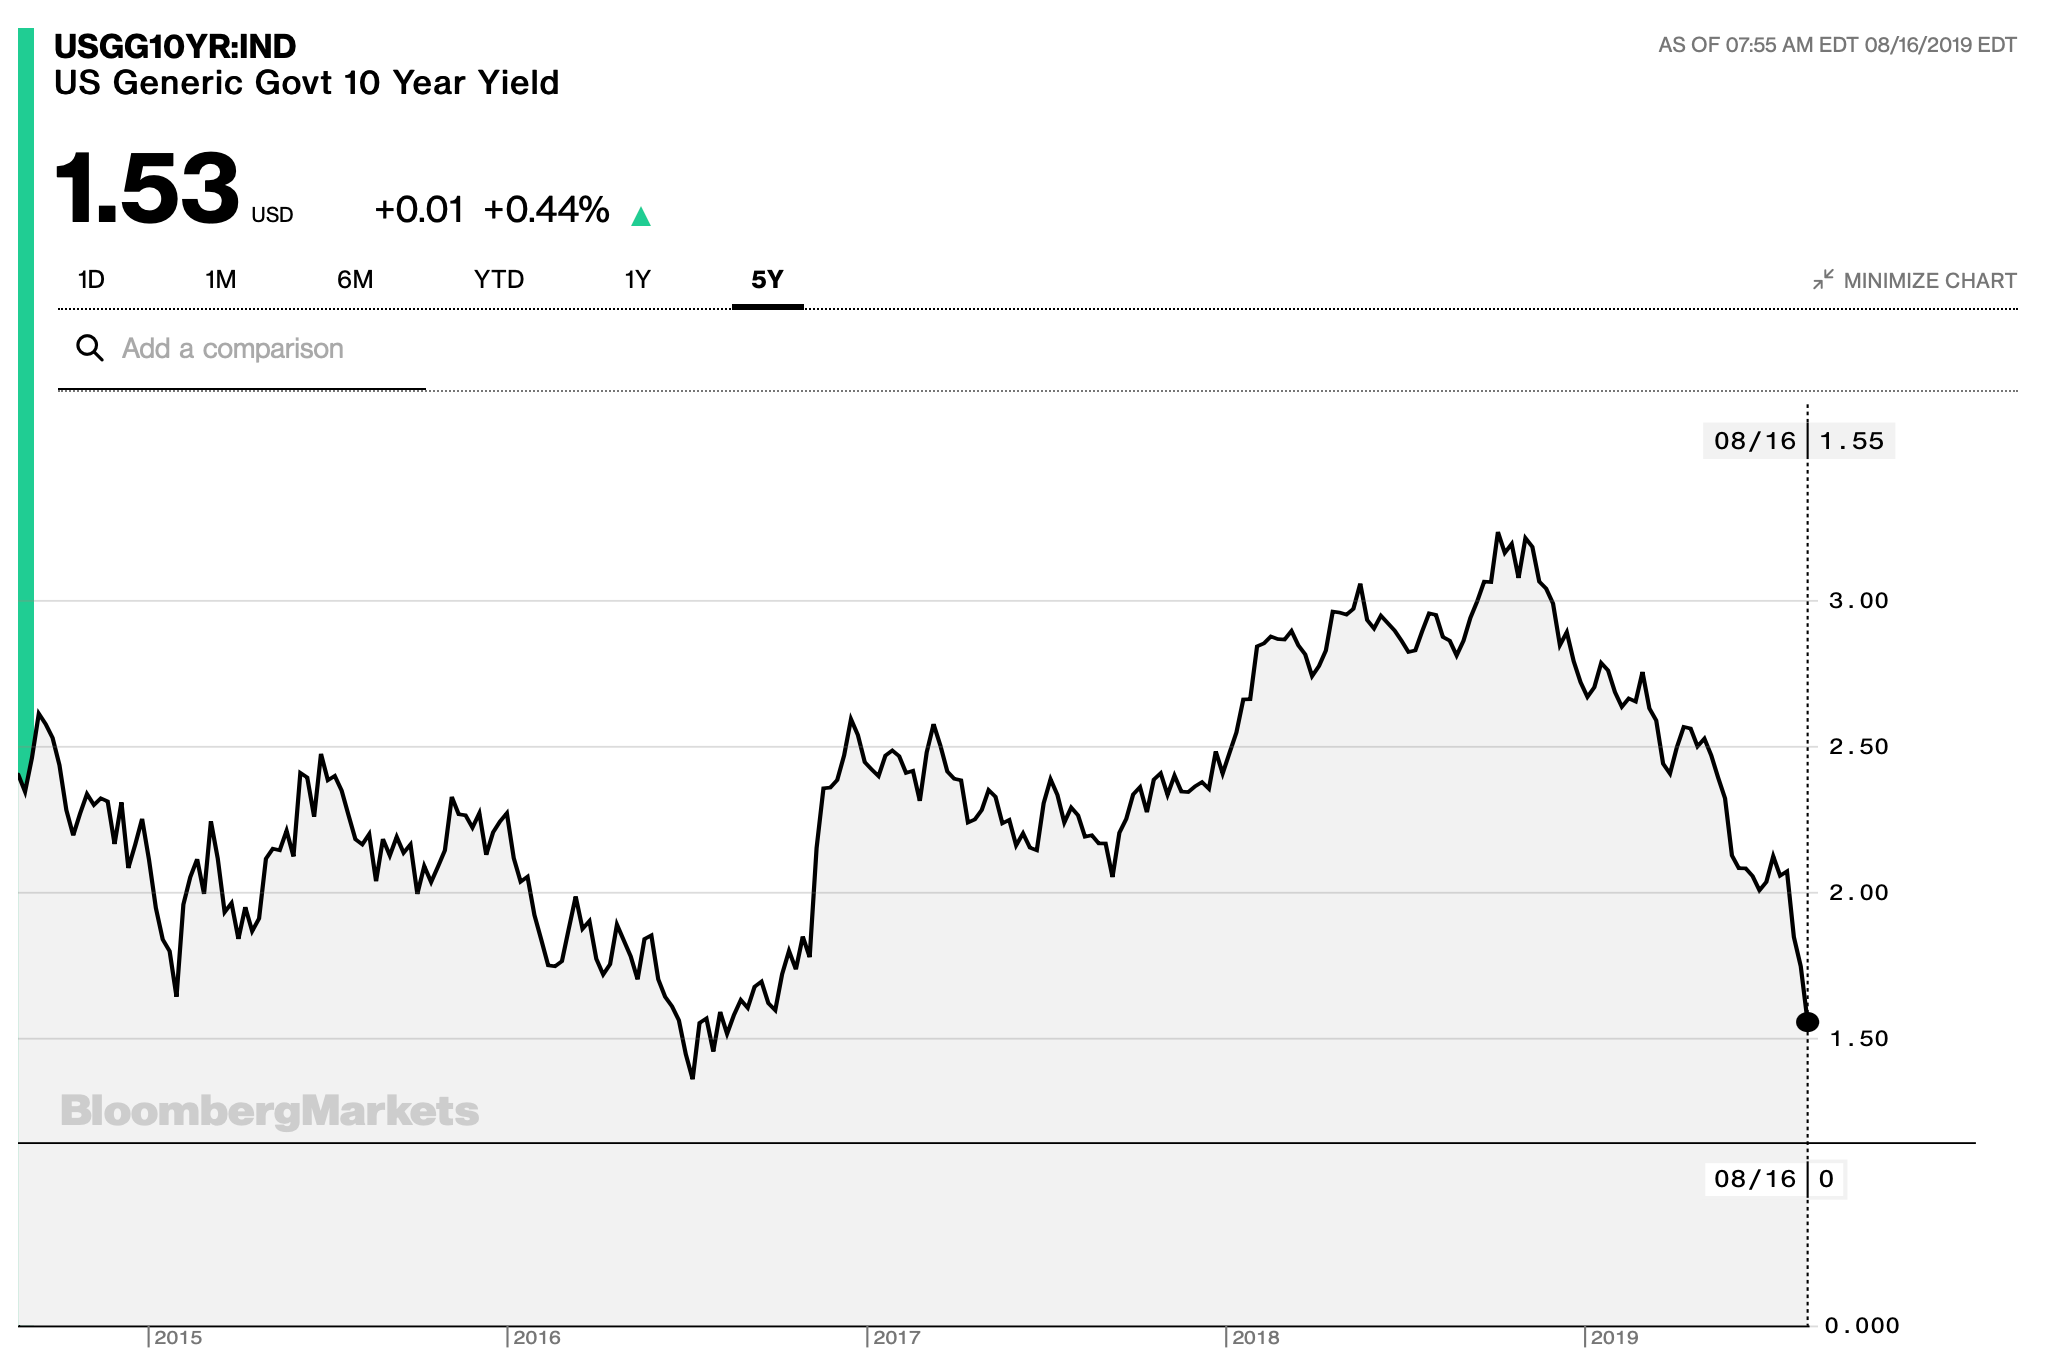Click the 2018 marker on the time axis

1255,1337
